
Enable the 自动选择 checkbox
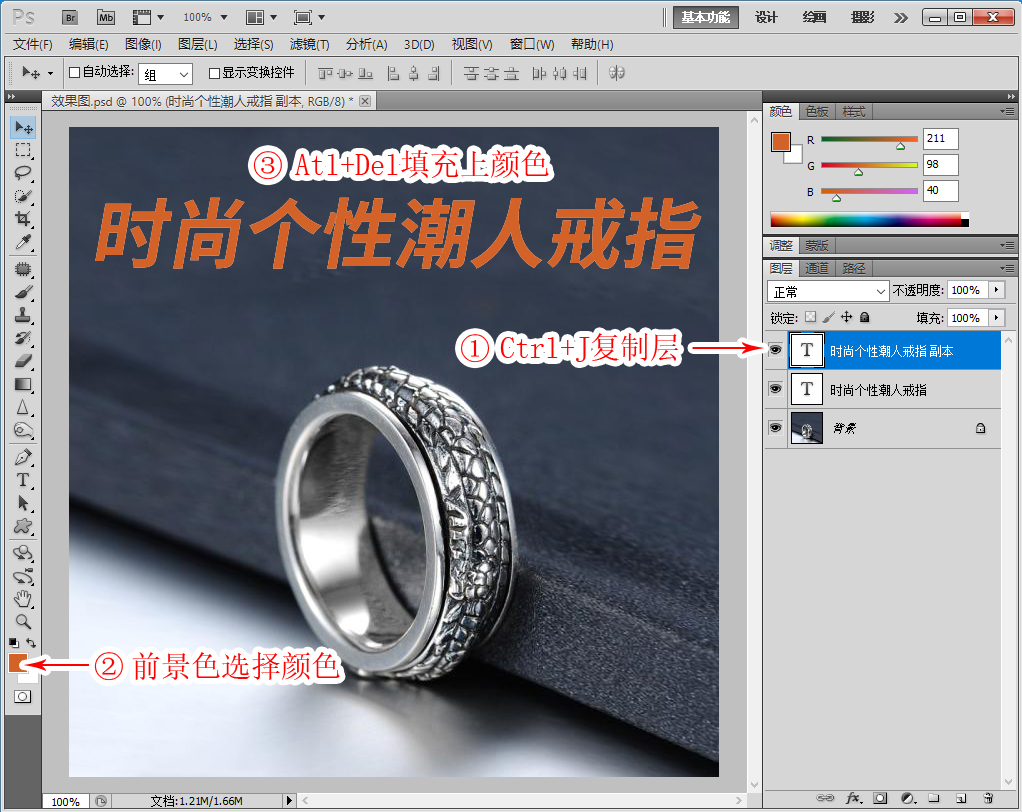click(x=74, y=73)
